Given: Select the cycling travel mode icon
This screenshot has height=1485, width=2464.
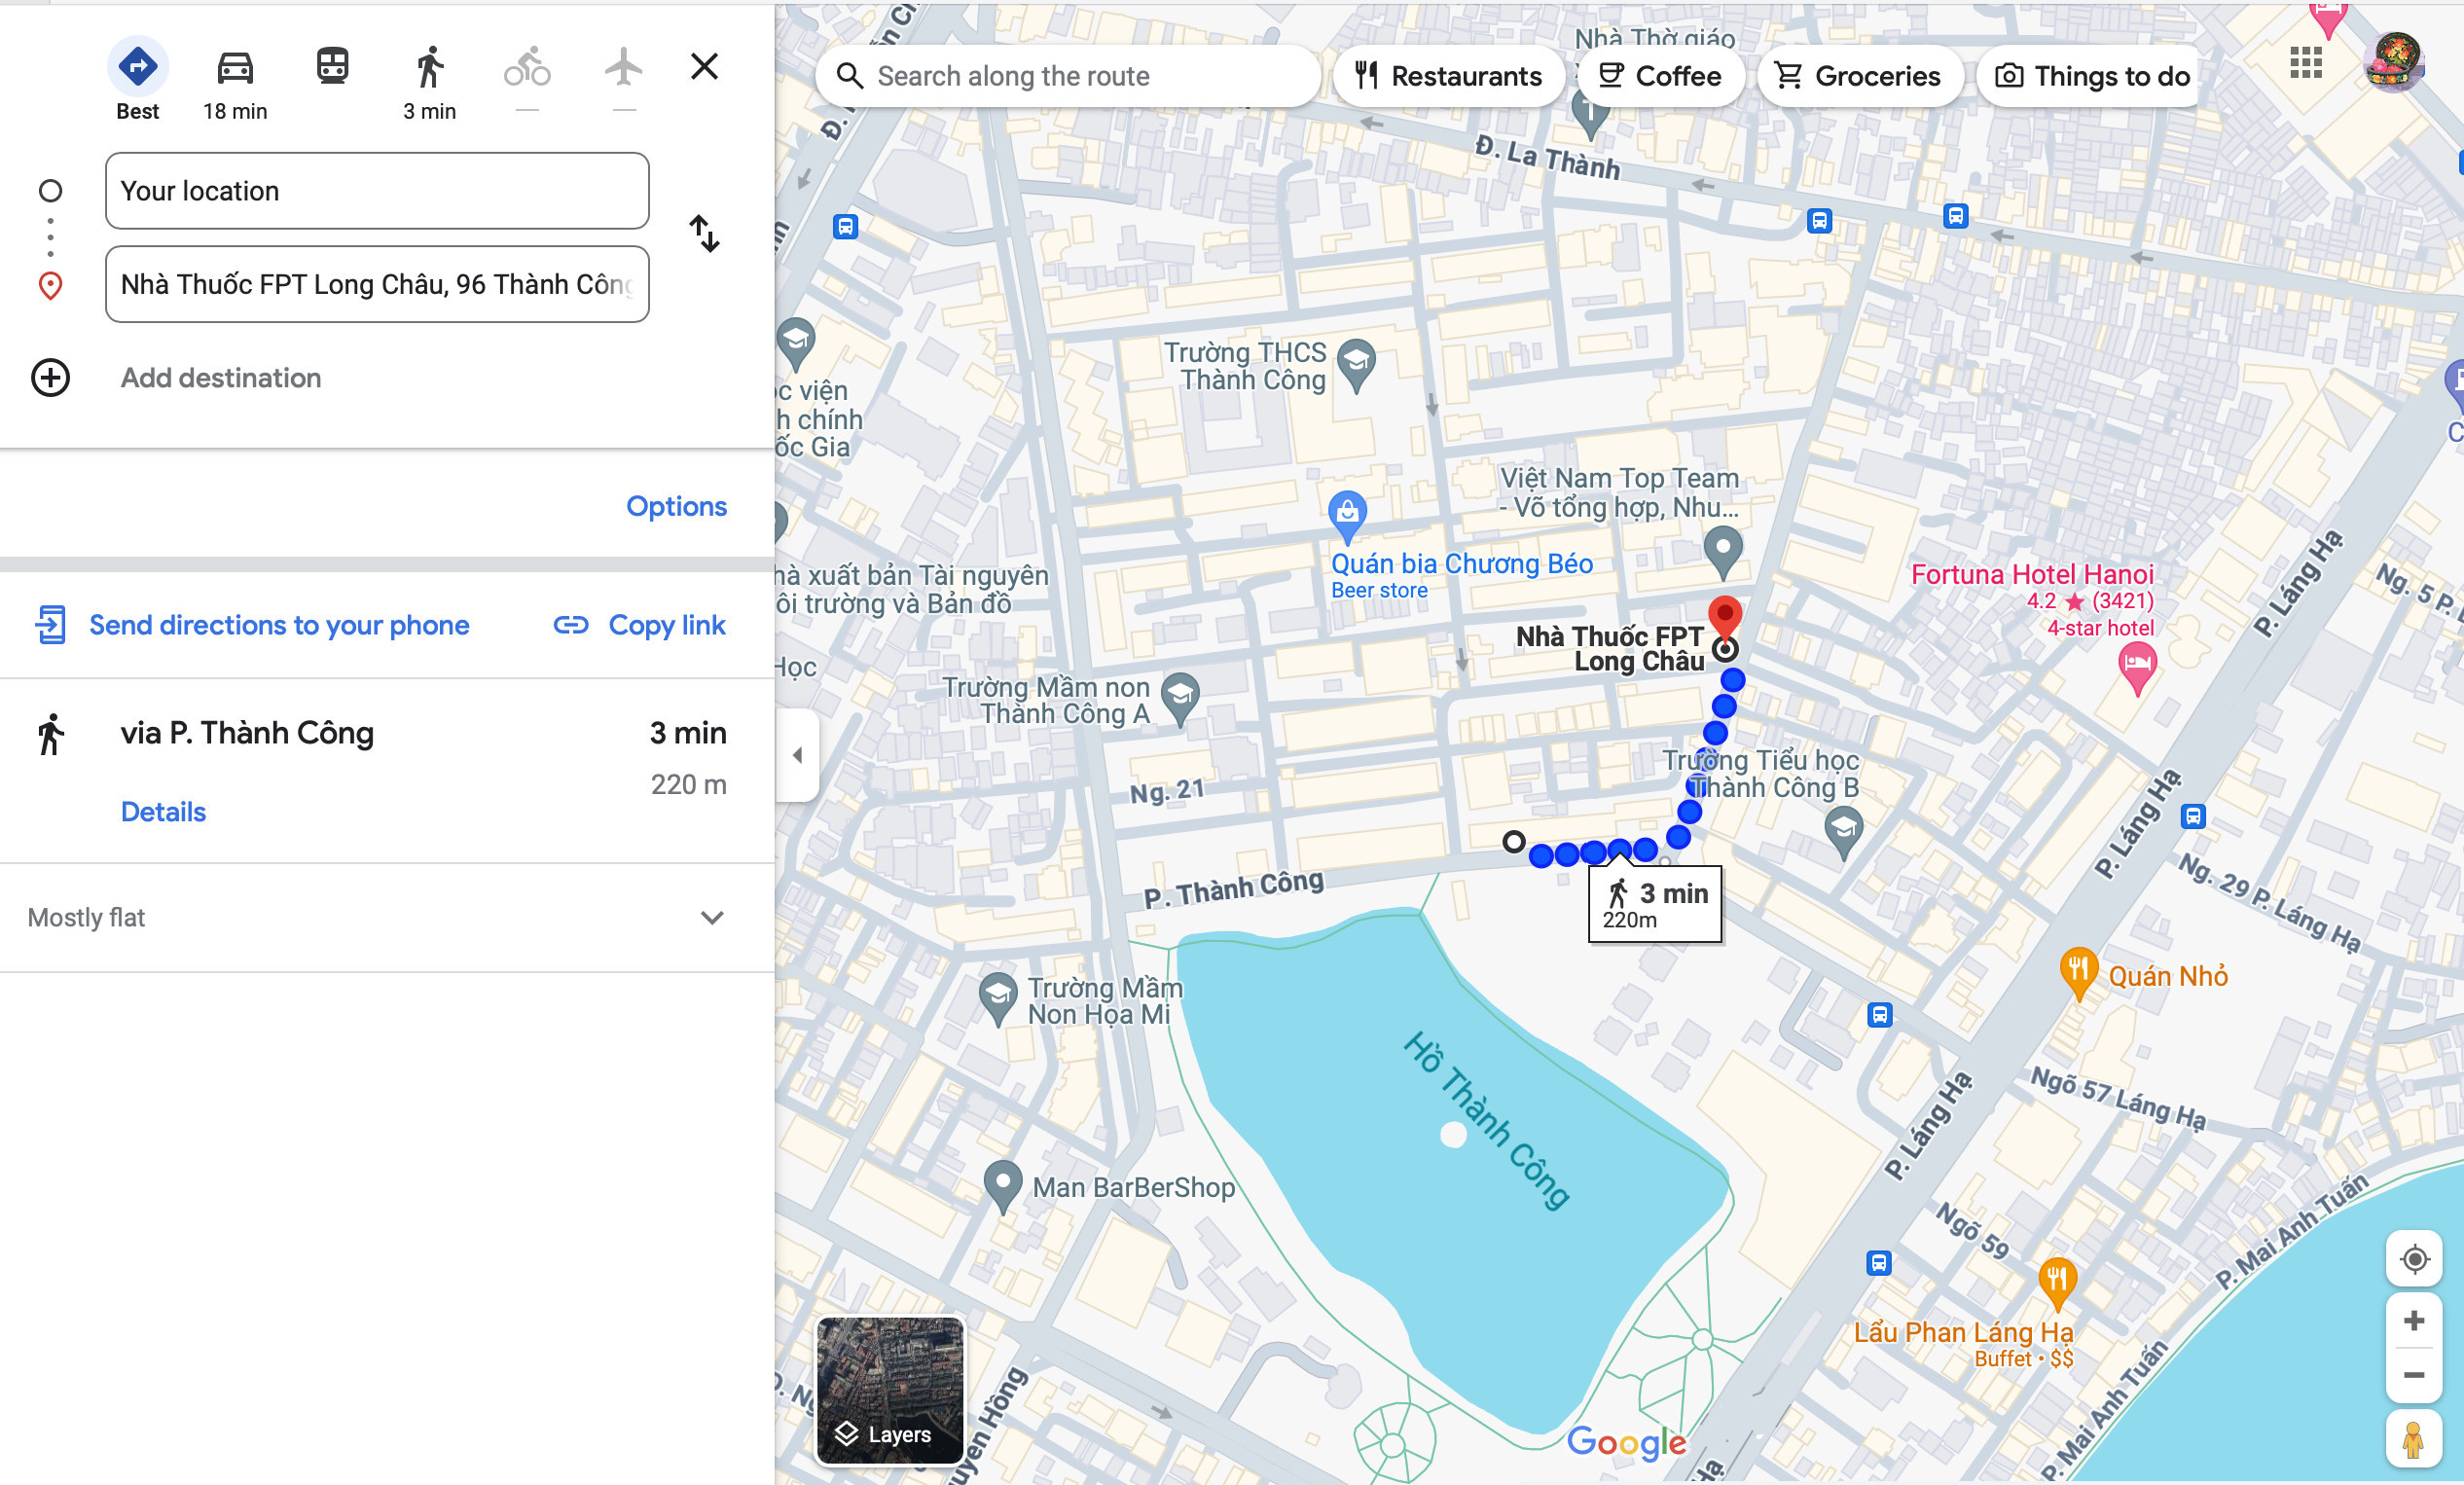Looking at the screenshot, I should 527,67.
